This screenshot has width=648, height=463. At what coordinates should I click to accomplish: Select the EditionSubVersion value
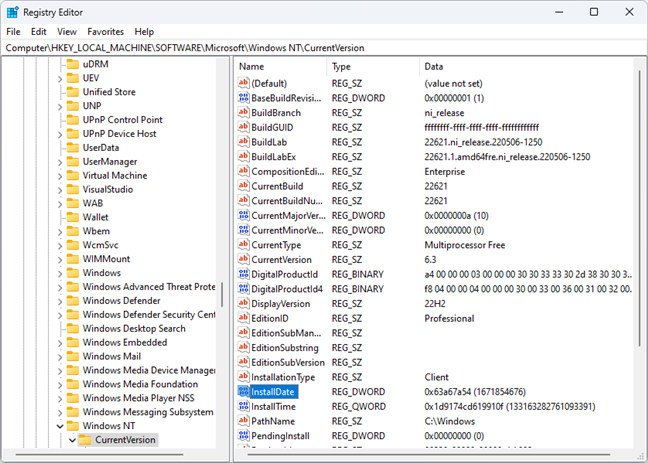click(x=288, y=362)
